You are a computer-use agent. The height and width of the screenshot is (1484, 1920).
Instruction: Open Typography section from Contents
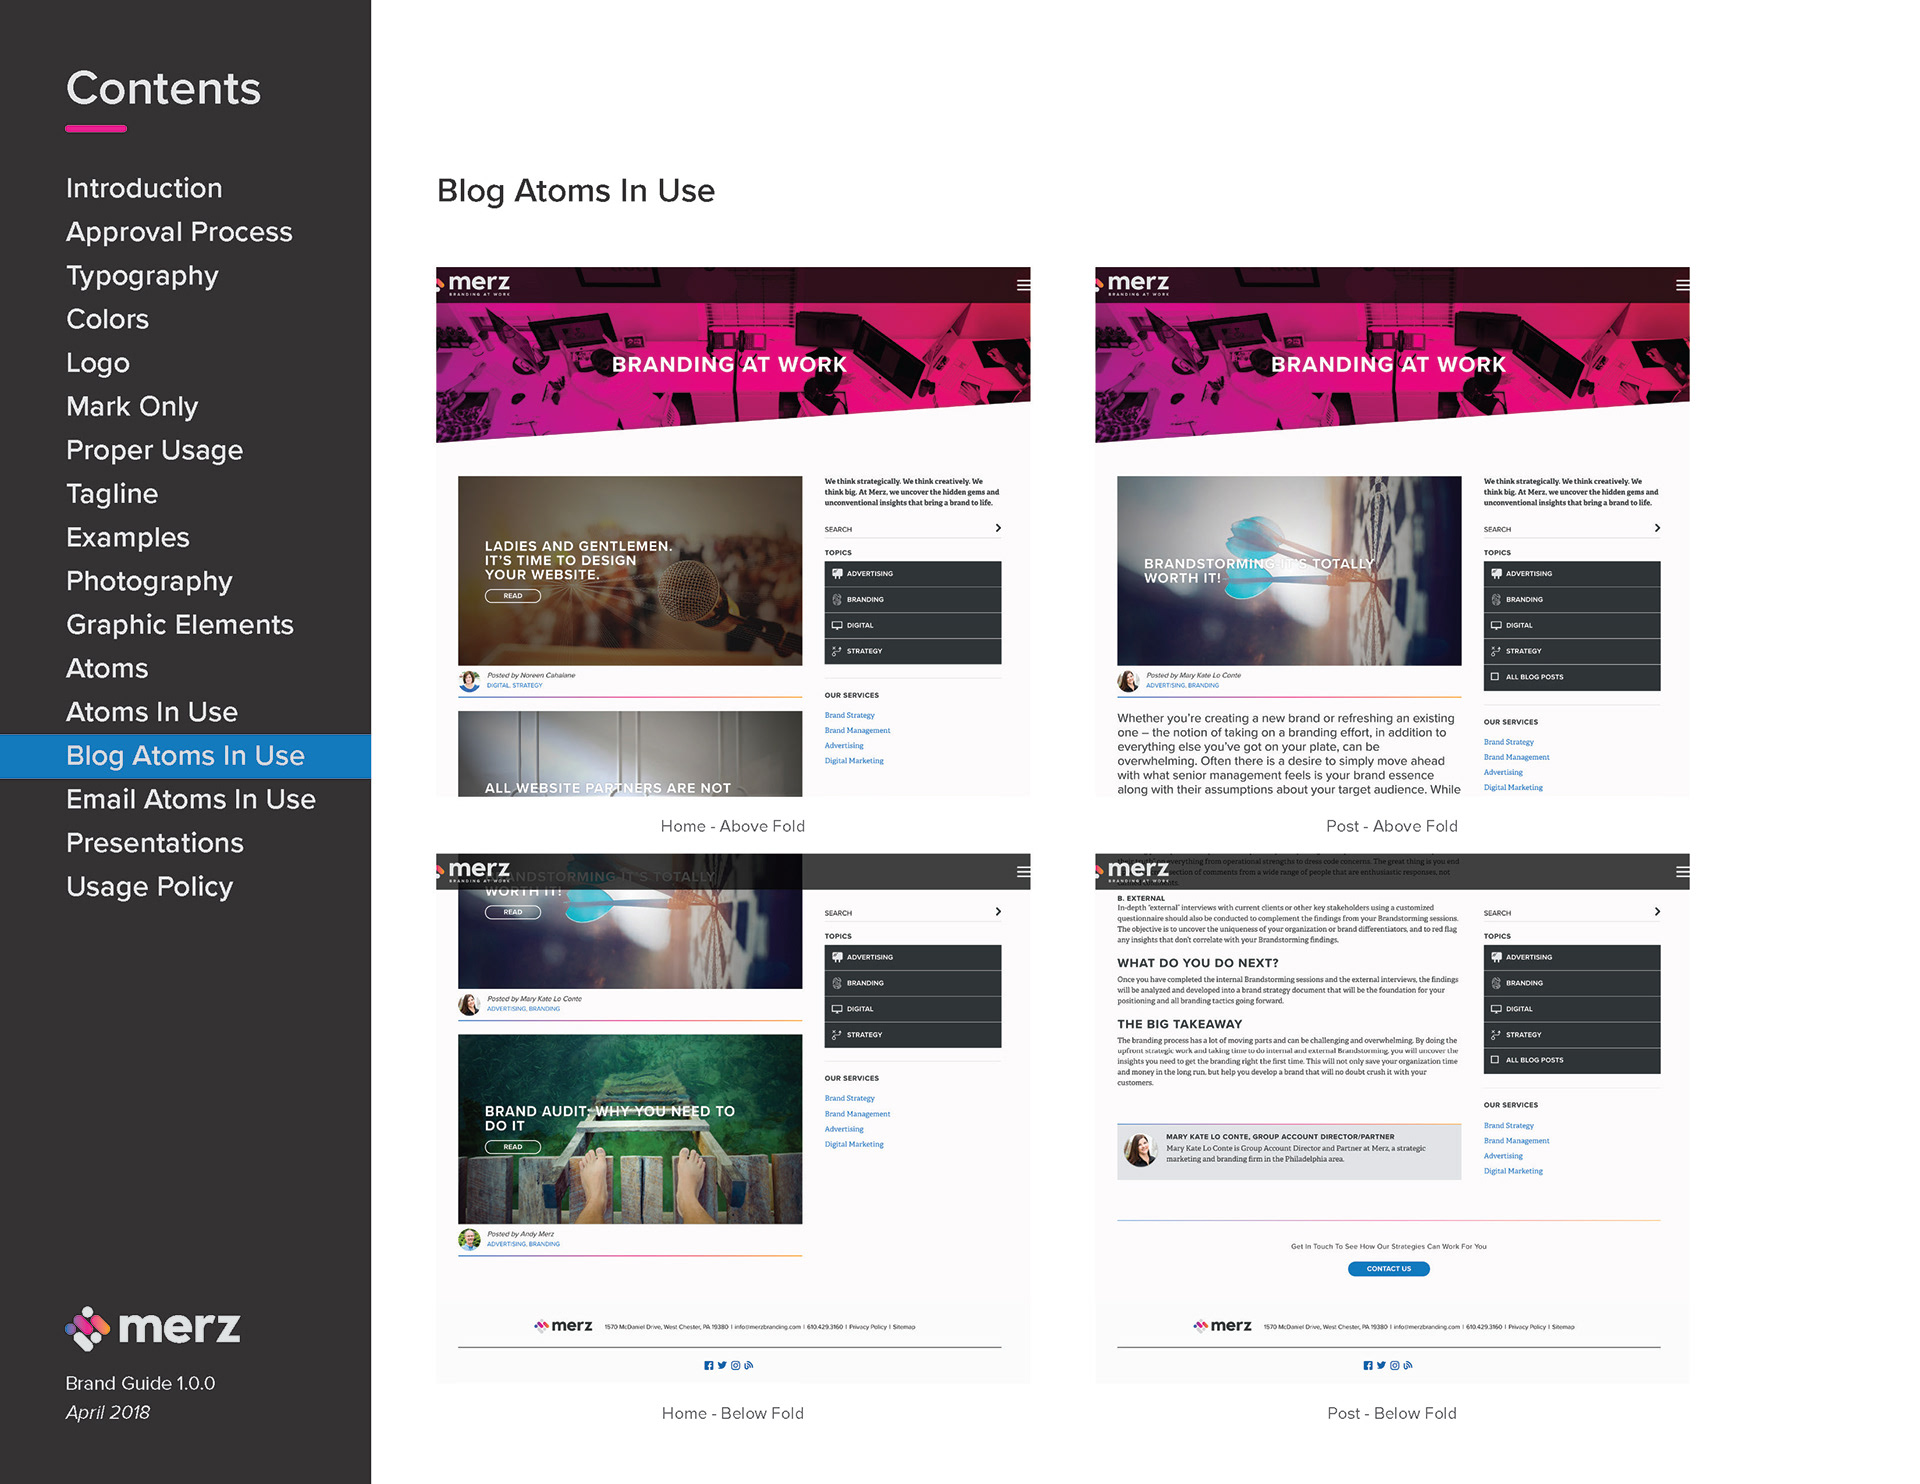tap(142, 276)
